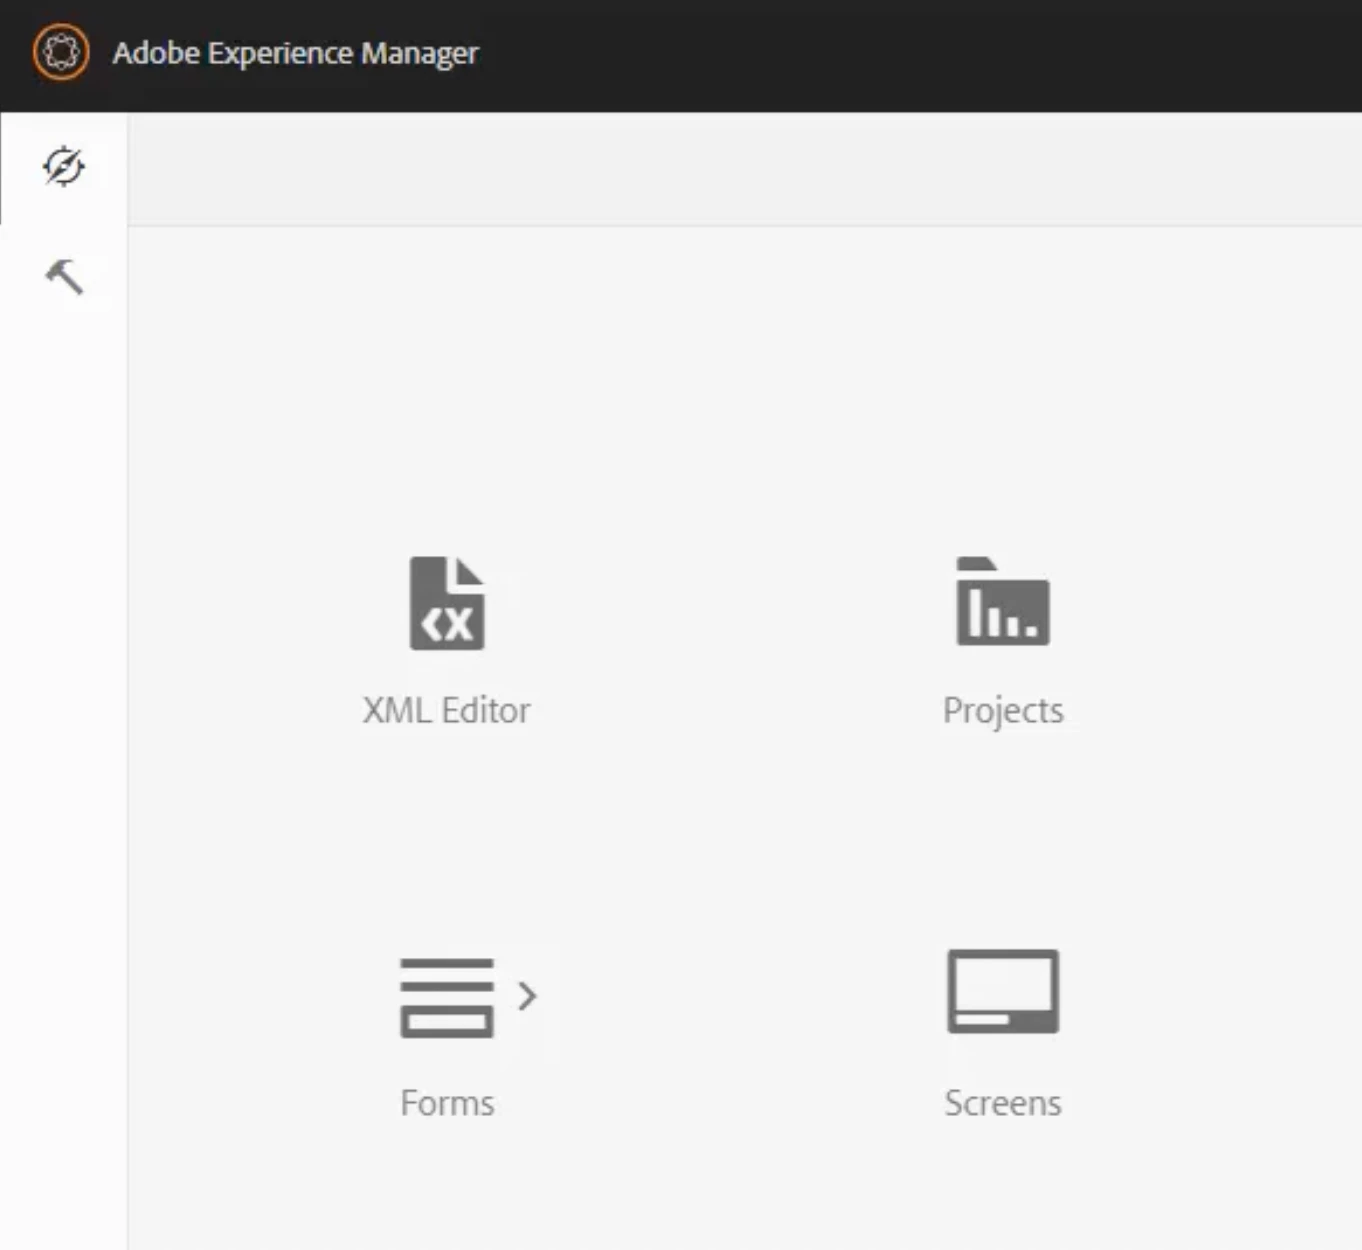This screenshot has height=1250, width=1362.
Task: Open the Tools hammer icon in sidebar
Action: click(64, 277)
